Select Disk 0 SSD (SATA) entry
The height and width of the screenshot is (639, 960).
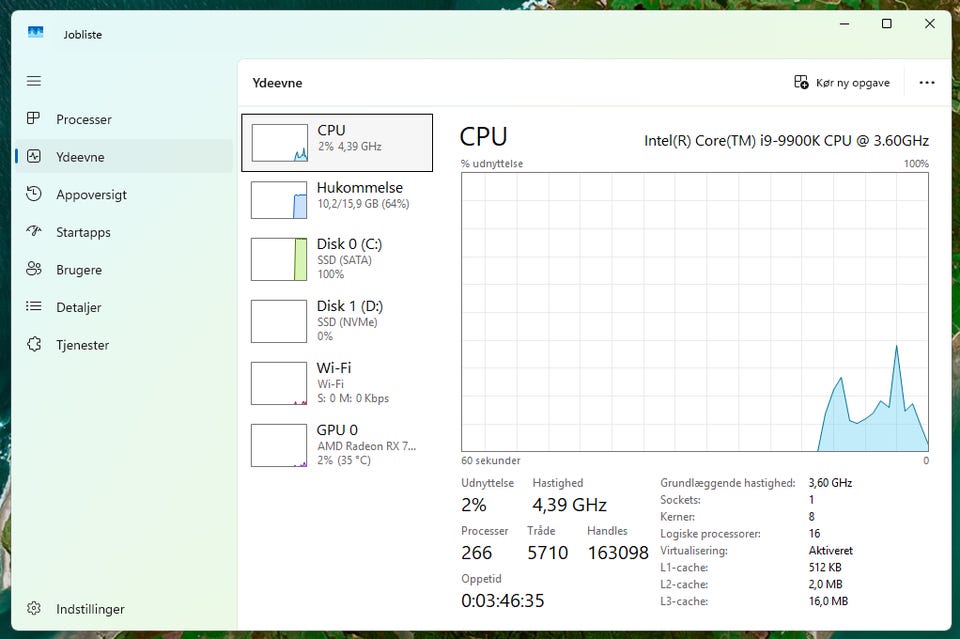click(x=337, y=260)
